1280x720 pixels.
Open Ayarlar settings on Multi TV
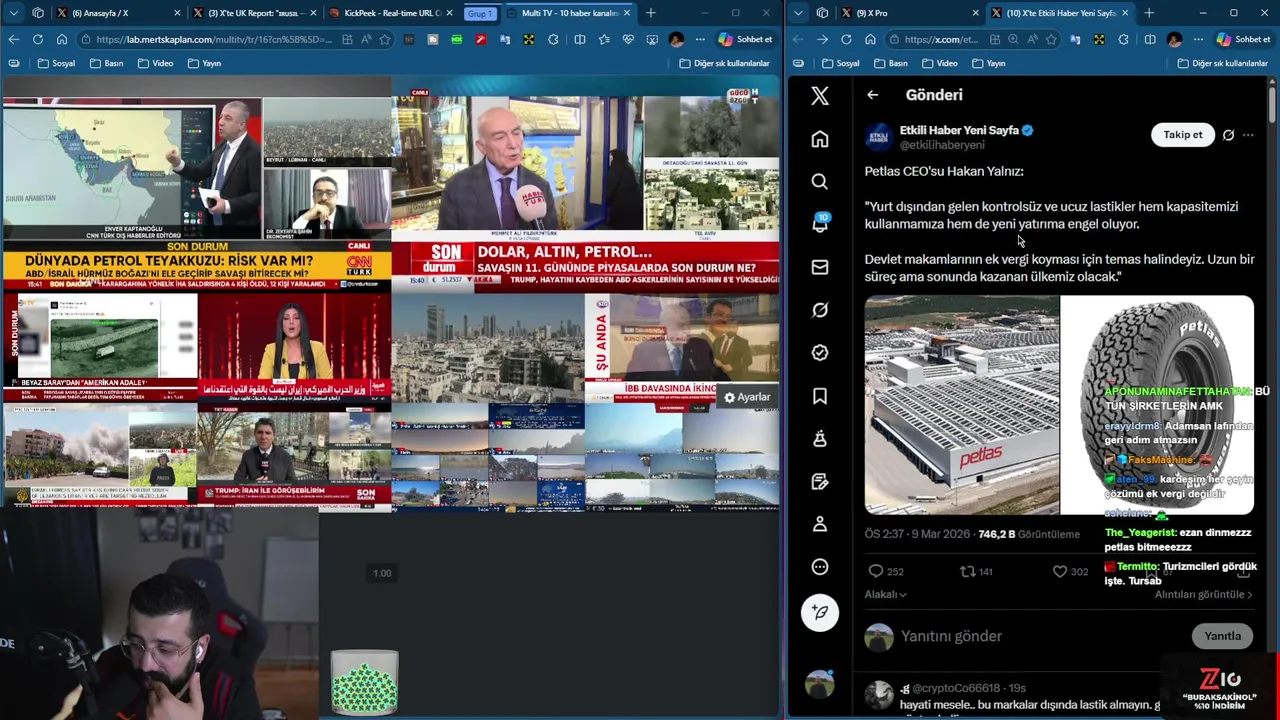747,397
